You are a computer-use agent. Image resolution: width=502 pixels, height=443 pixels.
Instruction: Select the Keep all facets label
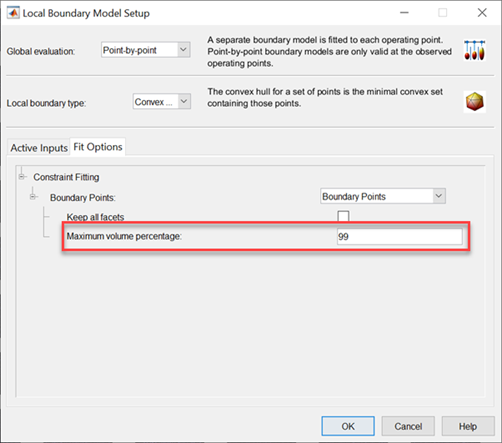(x=95, y=217)
